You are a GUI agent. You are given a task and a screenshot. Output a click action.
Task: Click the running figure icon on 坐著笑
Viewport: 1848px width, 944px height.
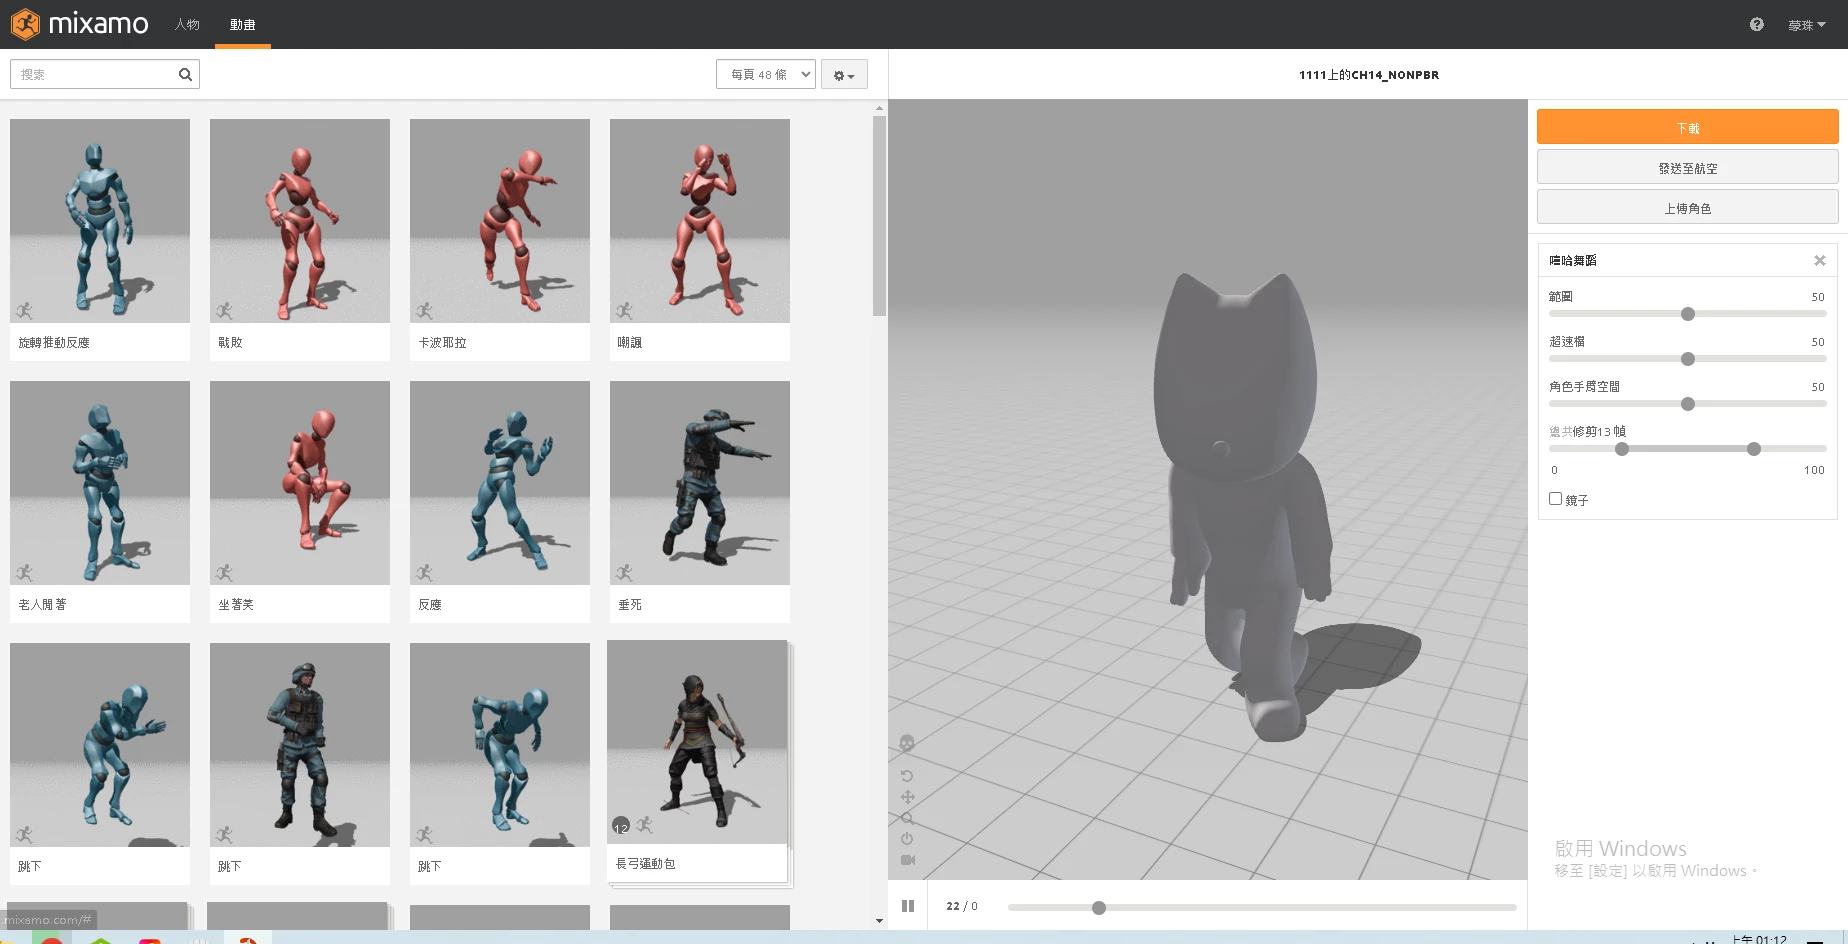pos(224,573)
